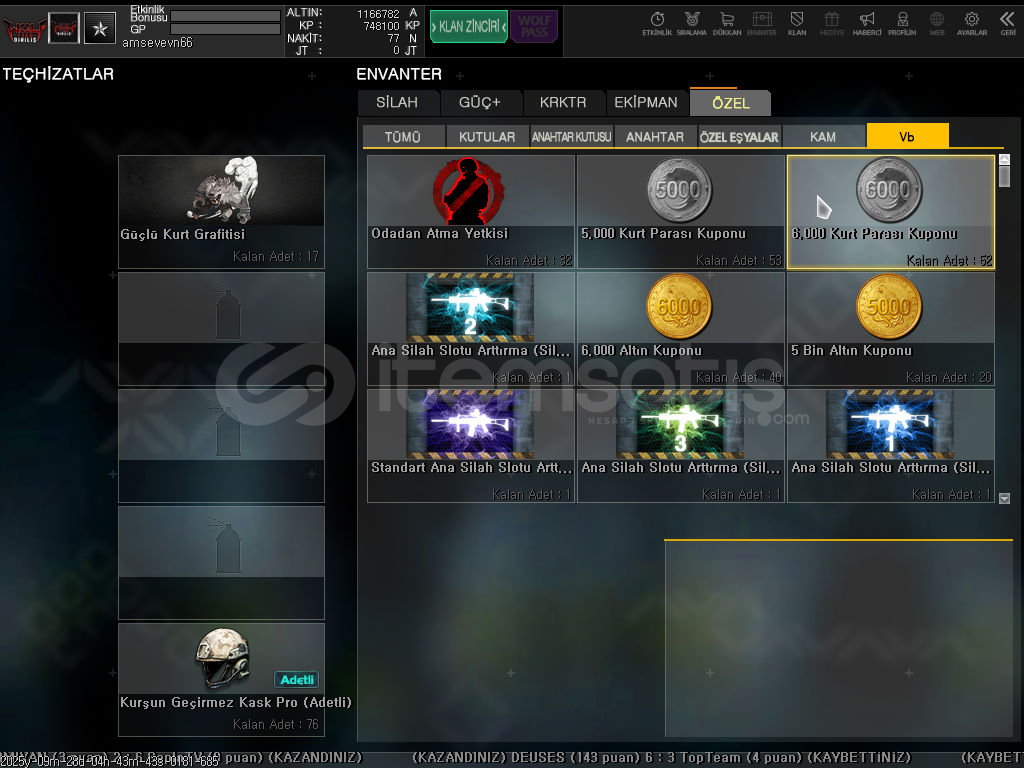Click Kalan Adet : 40 text
This screenshot has height=768, width=1024.
(739, 377)
